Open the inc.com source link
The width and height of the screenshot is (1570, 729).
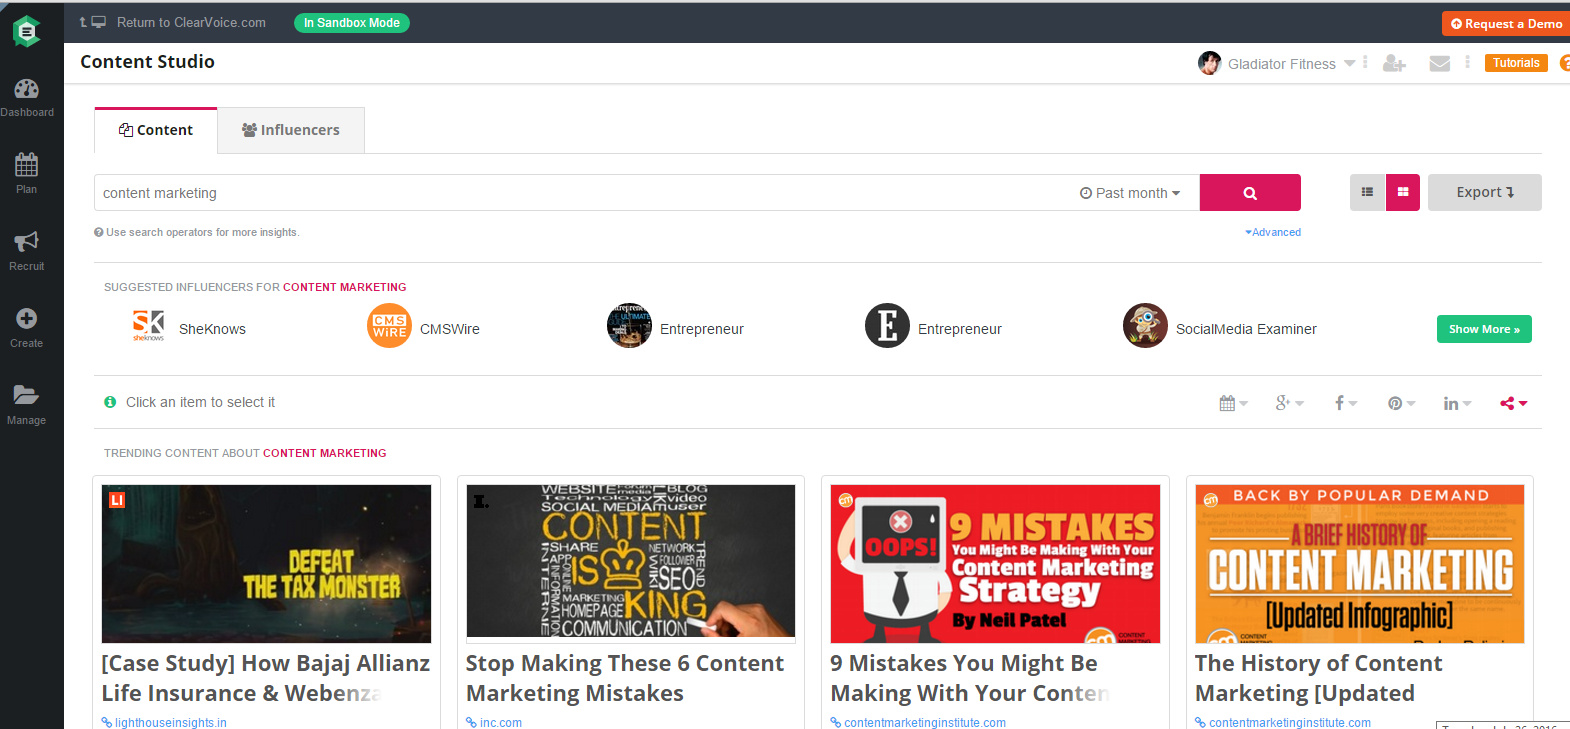501,722
